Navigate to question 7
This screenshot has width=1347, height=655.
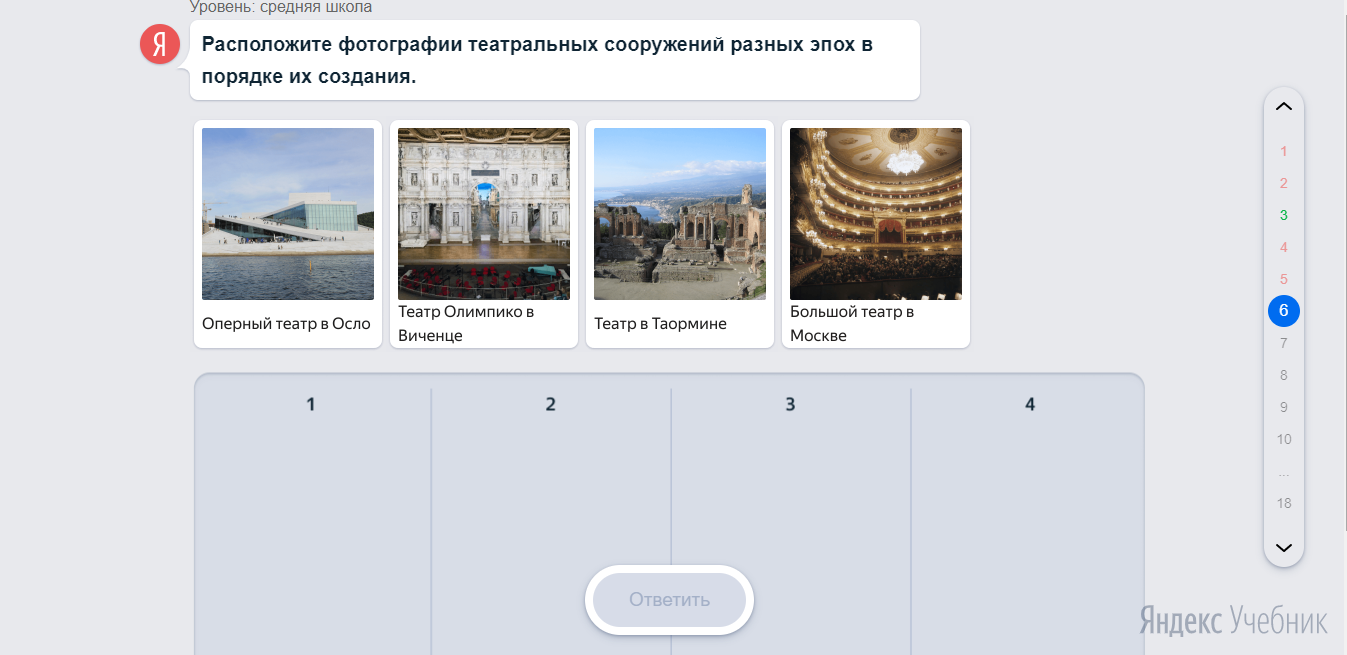(x=1284, y=344)
